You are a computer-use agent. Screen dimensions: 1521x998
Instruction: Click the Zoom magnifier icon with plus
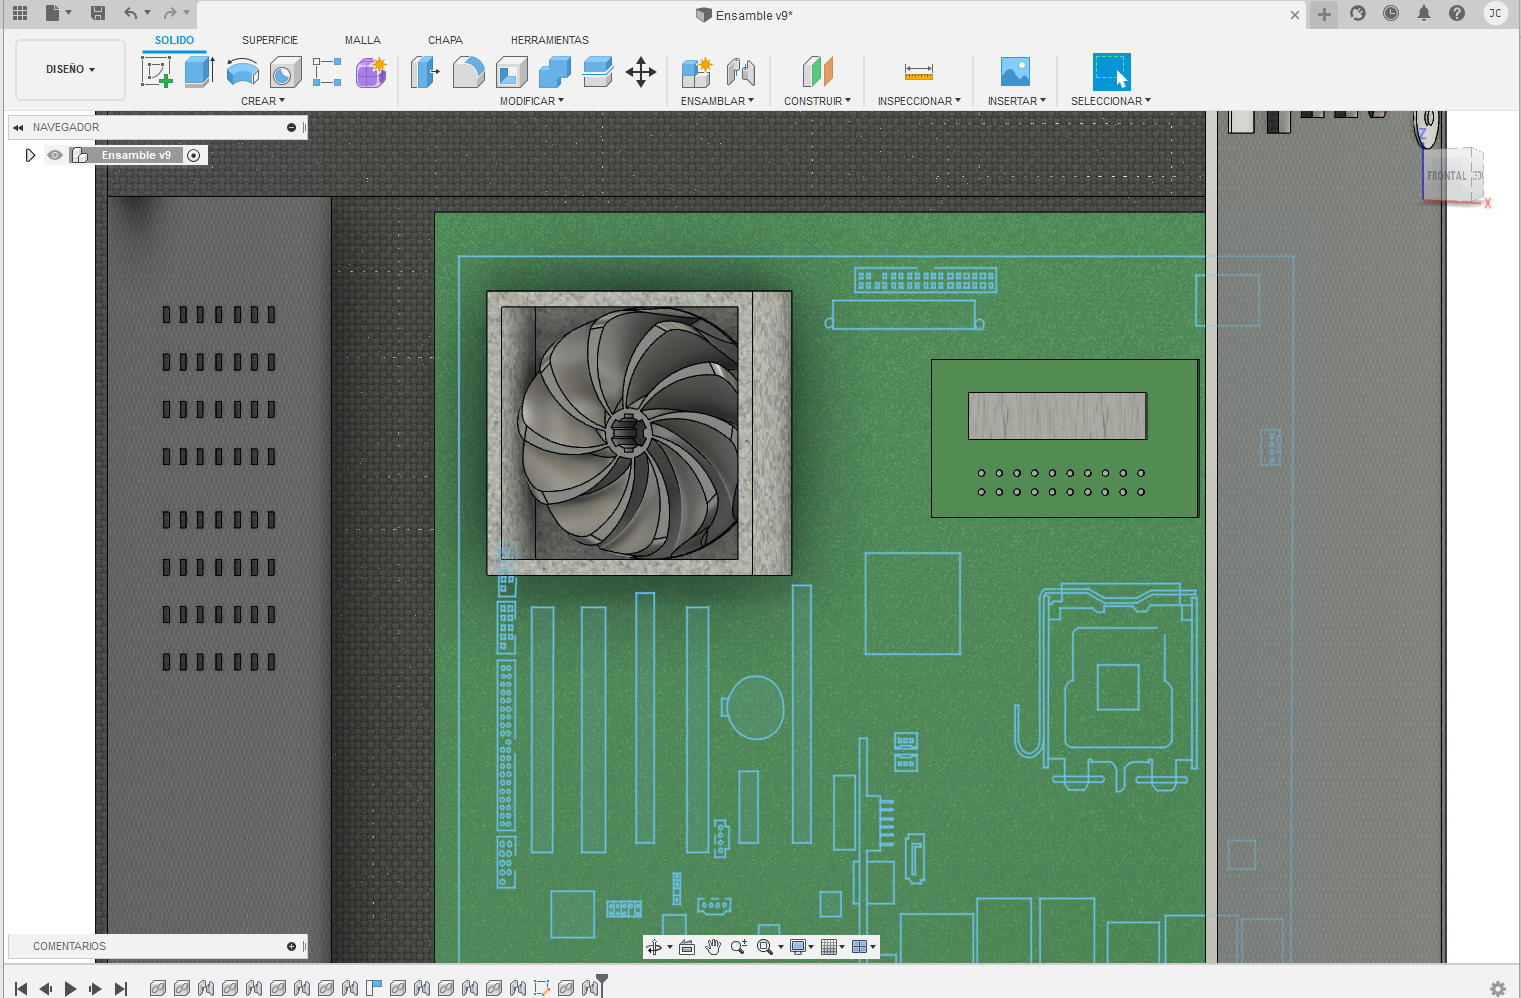(739, 947)
